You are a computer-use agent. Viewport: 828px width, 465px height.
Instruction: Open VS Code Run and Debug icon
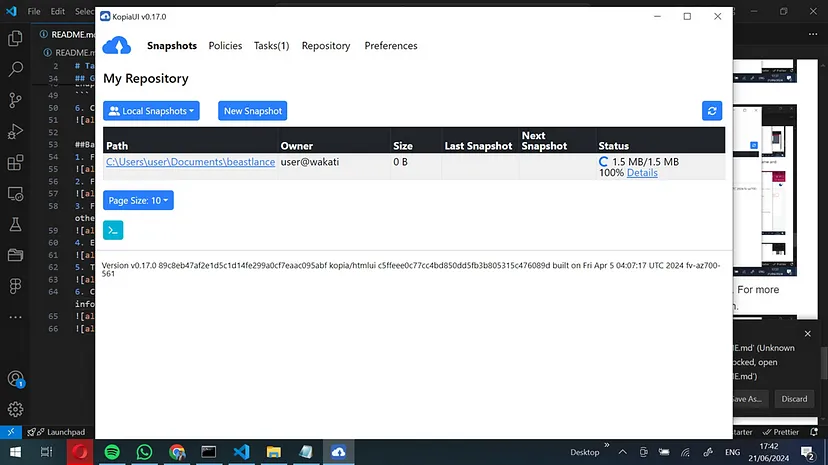tap(15, 131)
